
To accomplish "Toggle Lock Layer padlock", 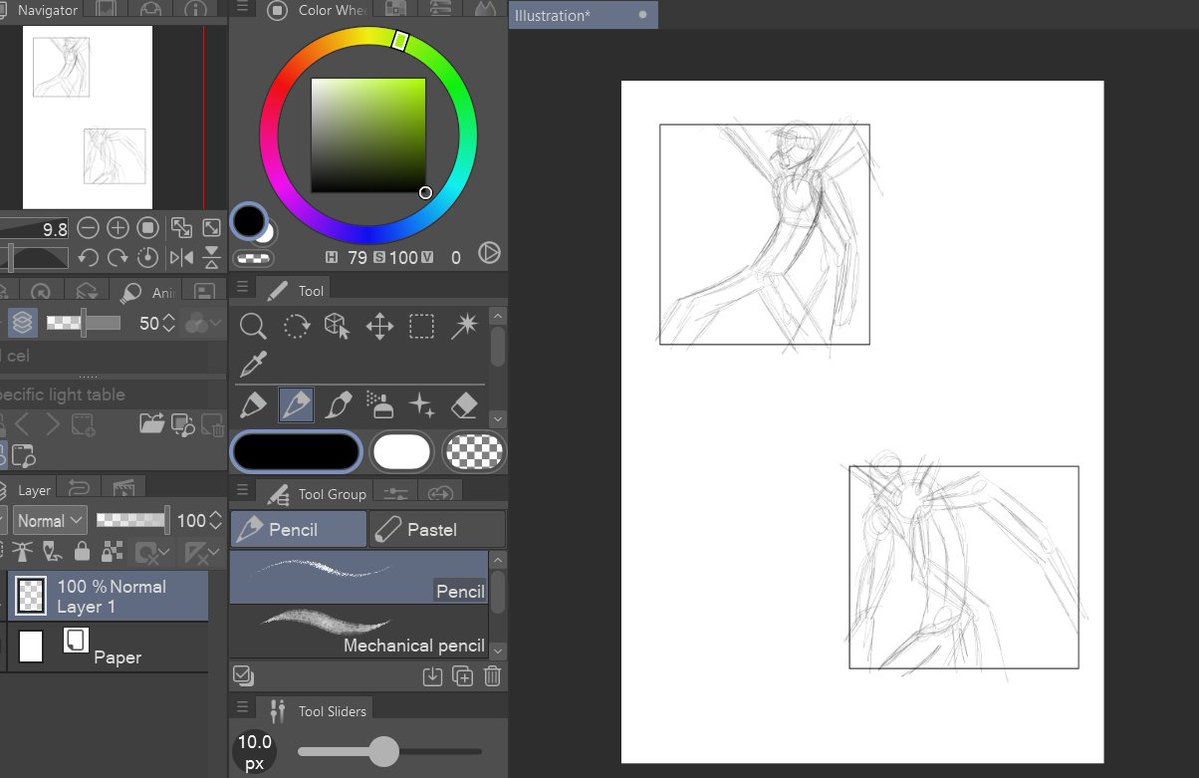I will point(82,552).
